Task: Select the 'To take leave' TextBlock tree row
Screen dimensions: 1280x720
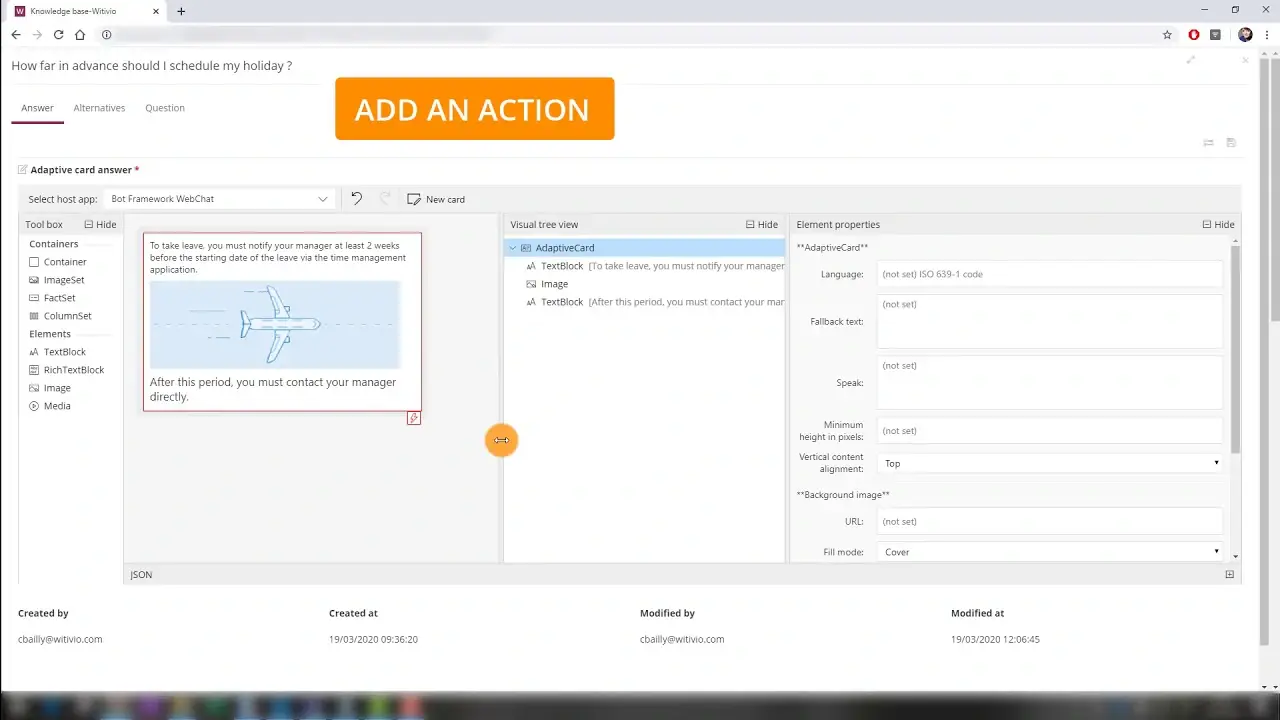Action: pos(645,266)
